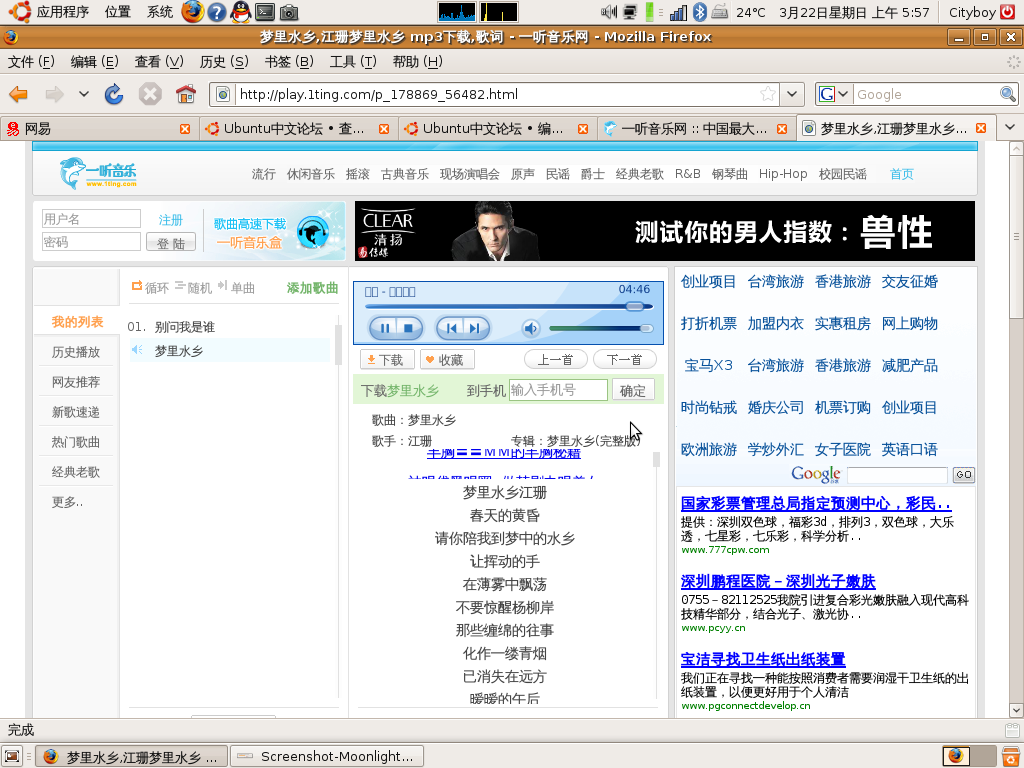1024x768 pixels.
Task: Close the Ubuntu中文论坛 查... tab
Action: (384, 129)
